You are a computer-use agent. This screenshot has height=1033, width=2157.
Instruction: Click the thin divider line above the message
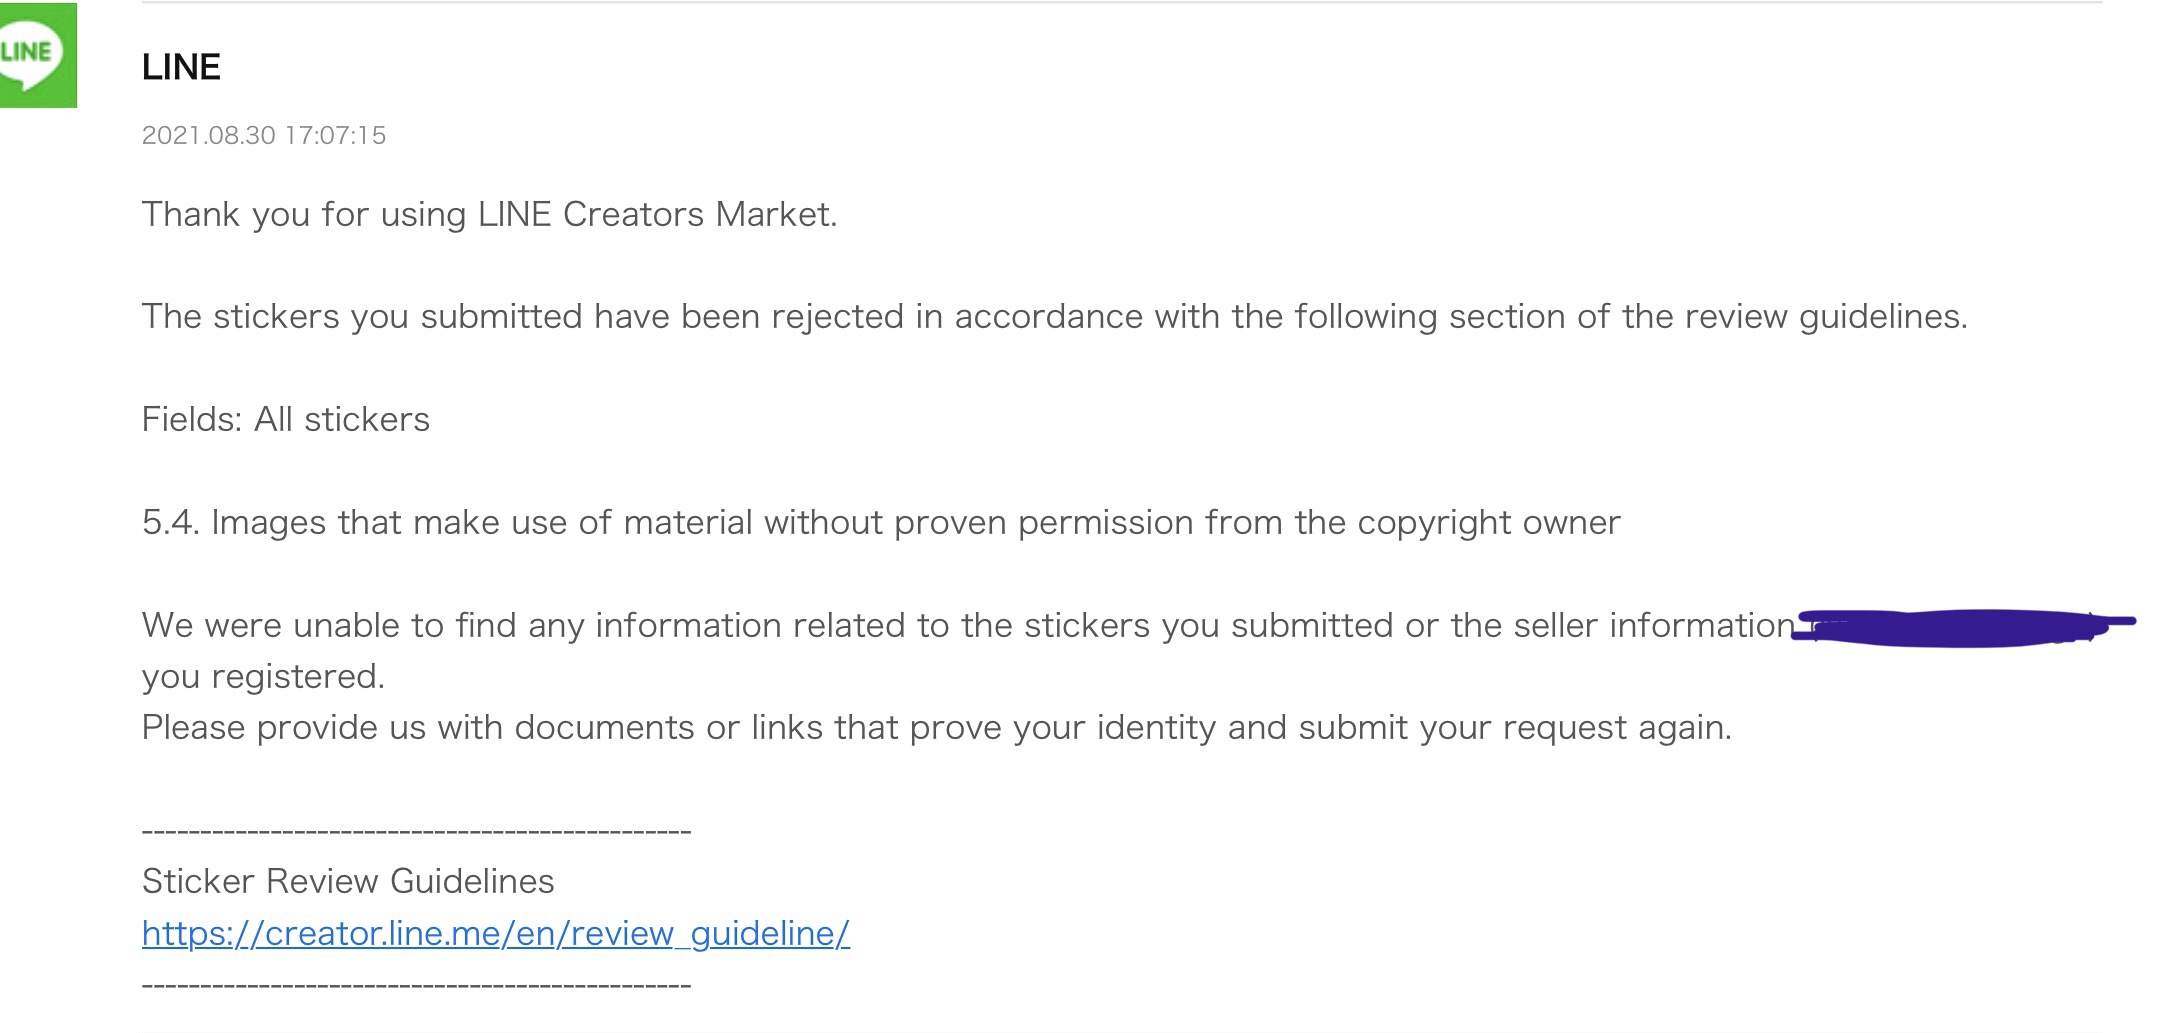tap(1122, 3)
